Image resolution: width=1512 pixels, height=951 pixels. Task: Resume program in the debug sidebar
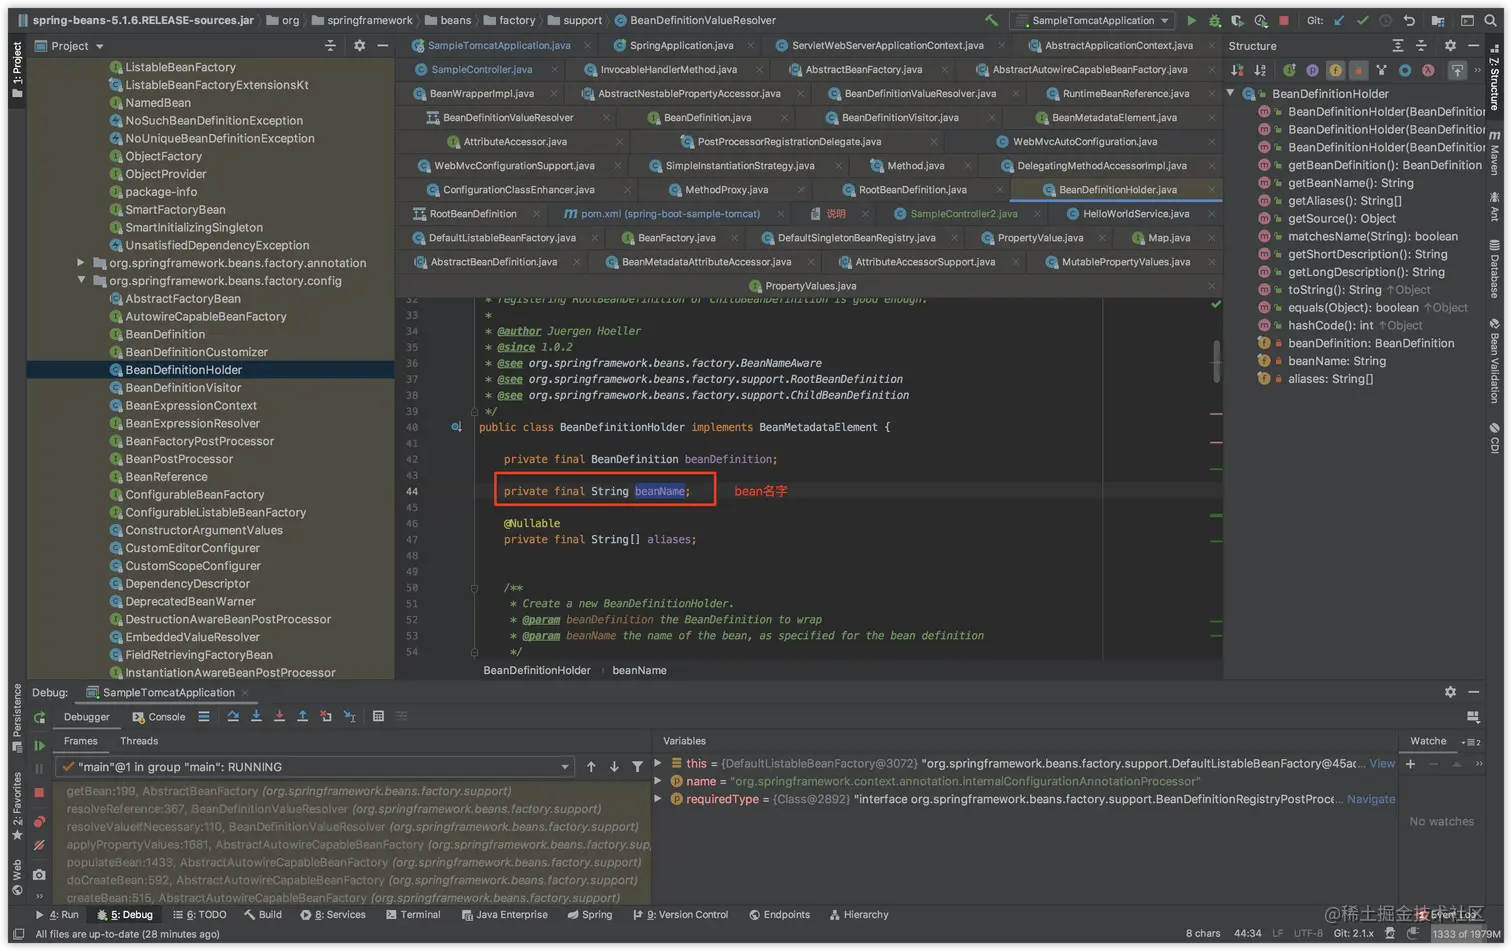coord(39,745)
